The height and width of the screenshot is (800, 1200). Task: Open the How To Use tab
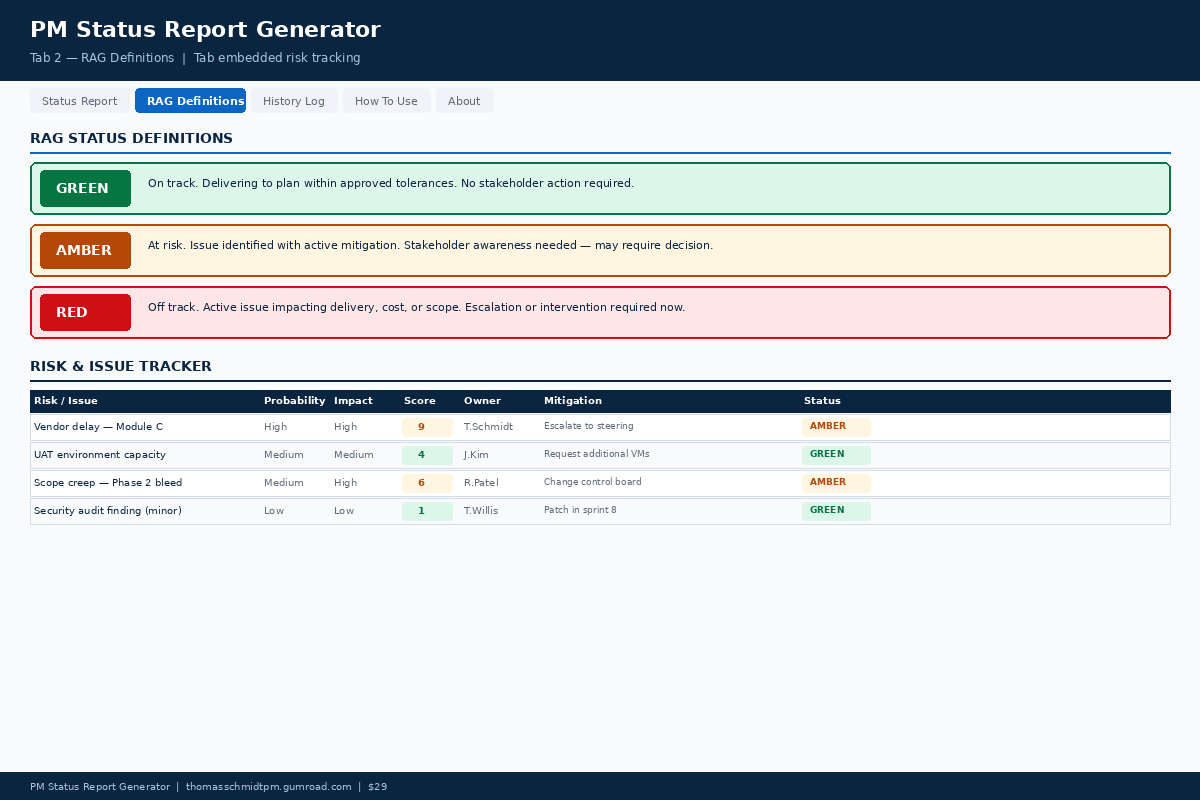pos(386,101)
